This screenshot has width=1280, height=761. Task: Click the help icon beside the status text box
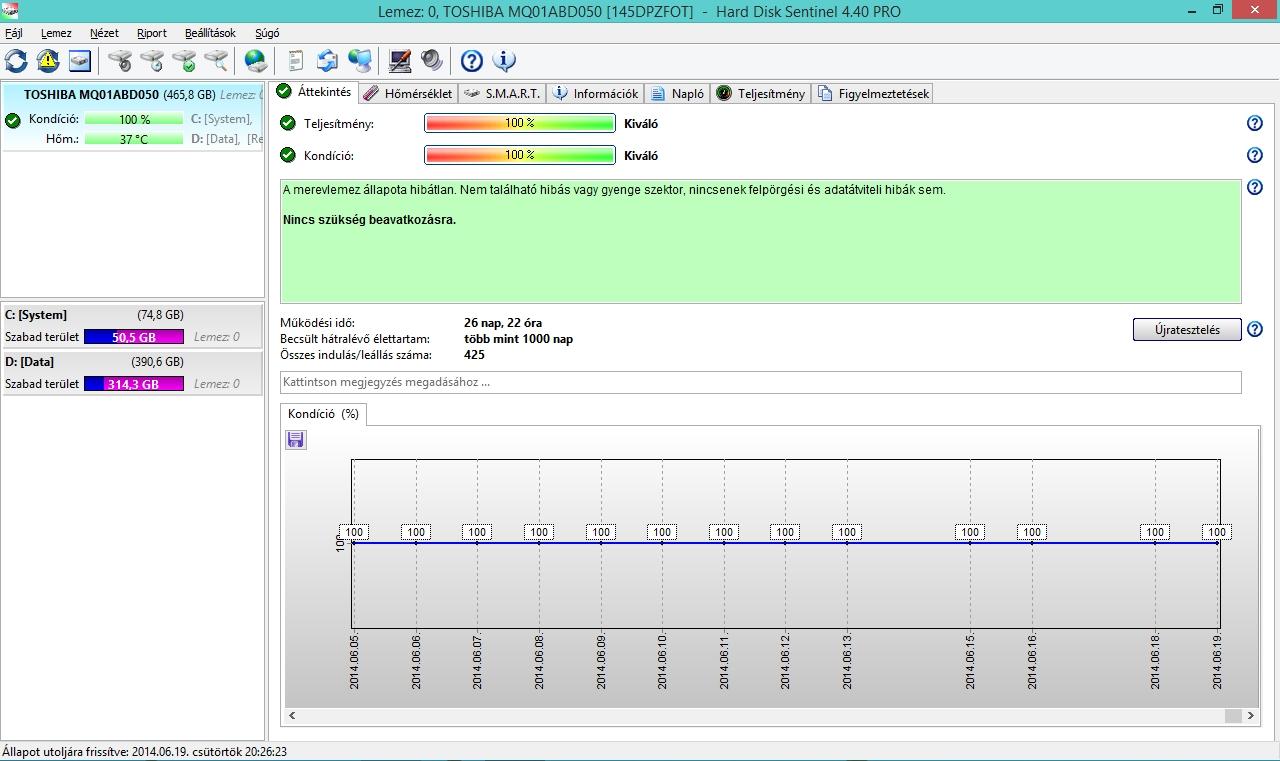coord(1255,187)
